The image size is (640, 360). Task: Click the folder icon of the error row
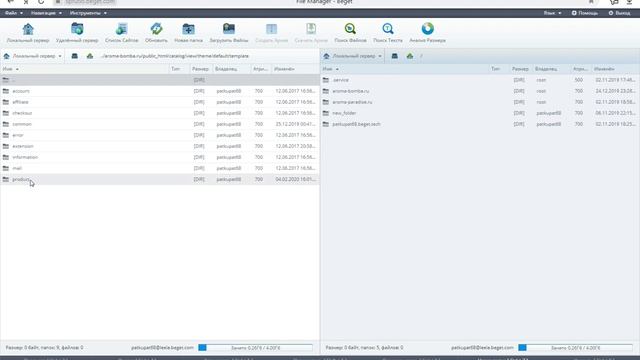[6, 135]
